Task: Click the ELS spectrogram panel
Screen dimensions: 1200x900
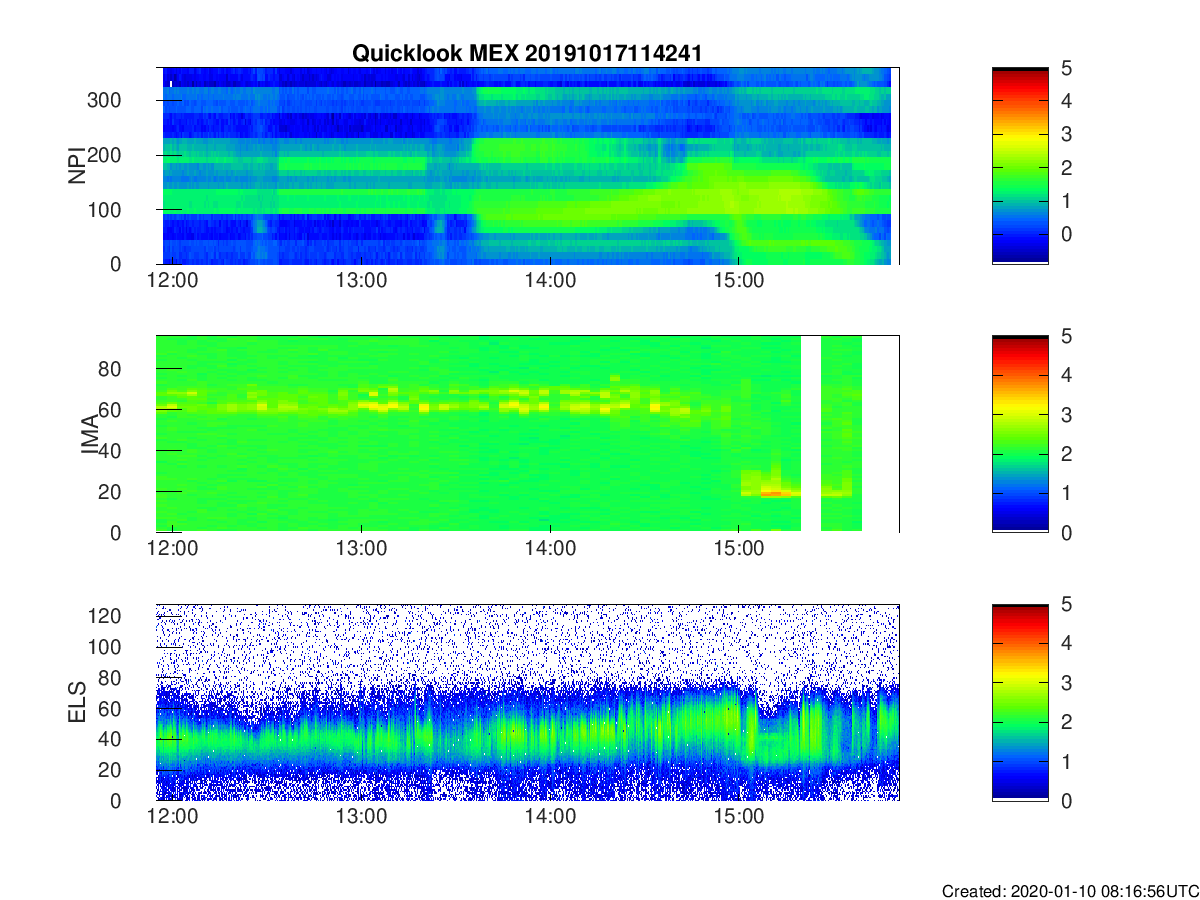Action: tap(528, 702)
